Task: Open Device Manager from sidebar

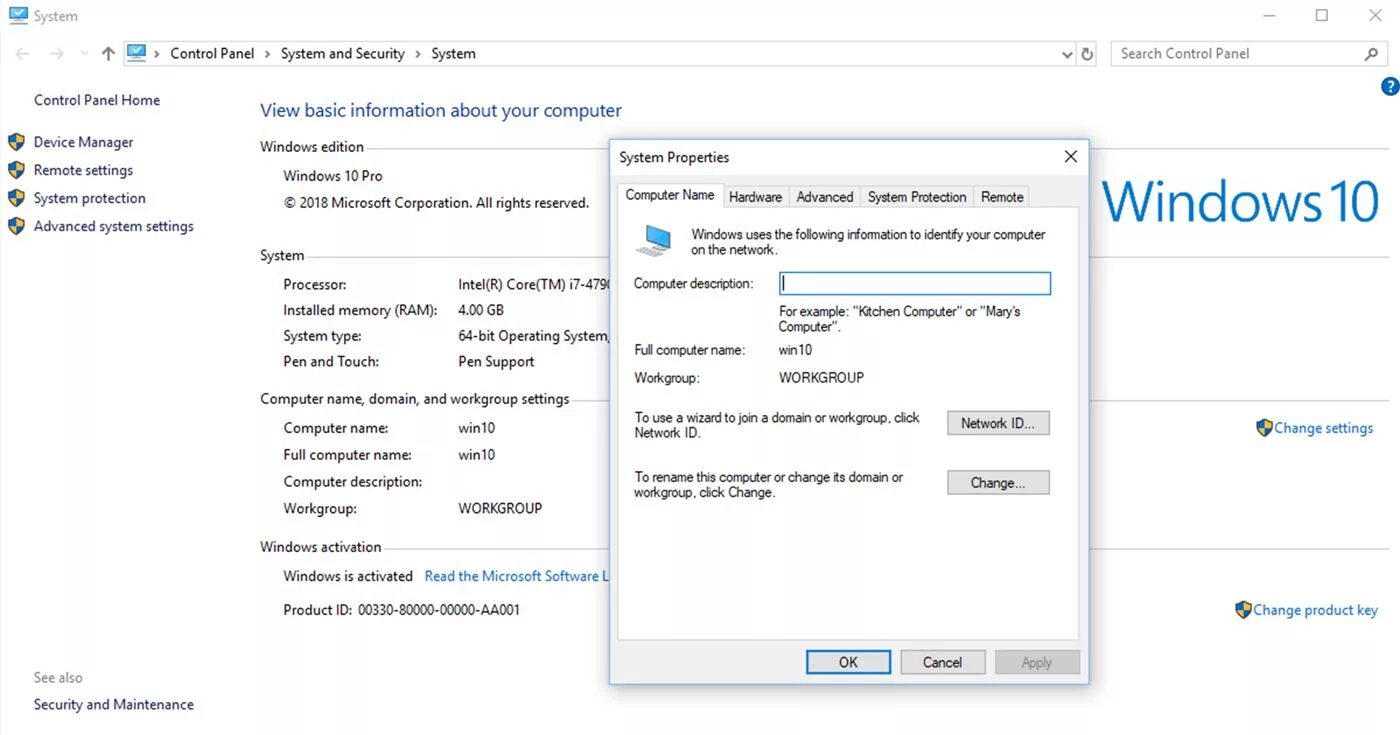Action: tap(83, 142)
